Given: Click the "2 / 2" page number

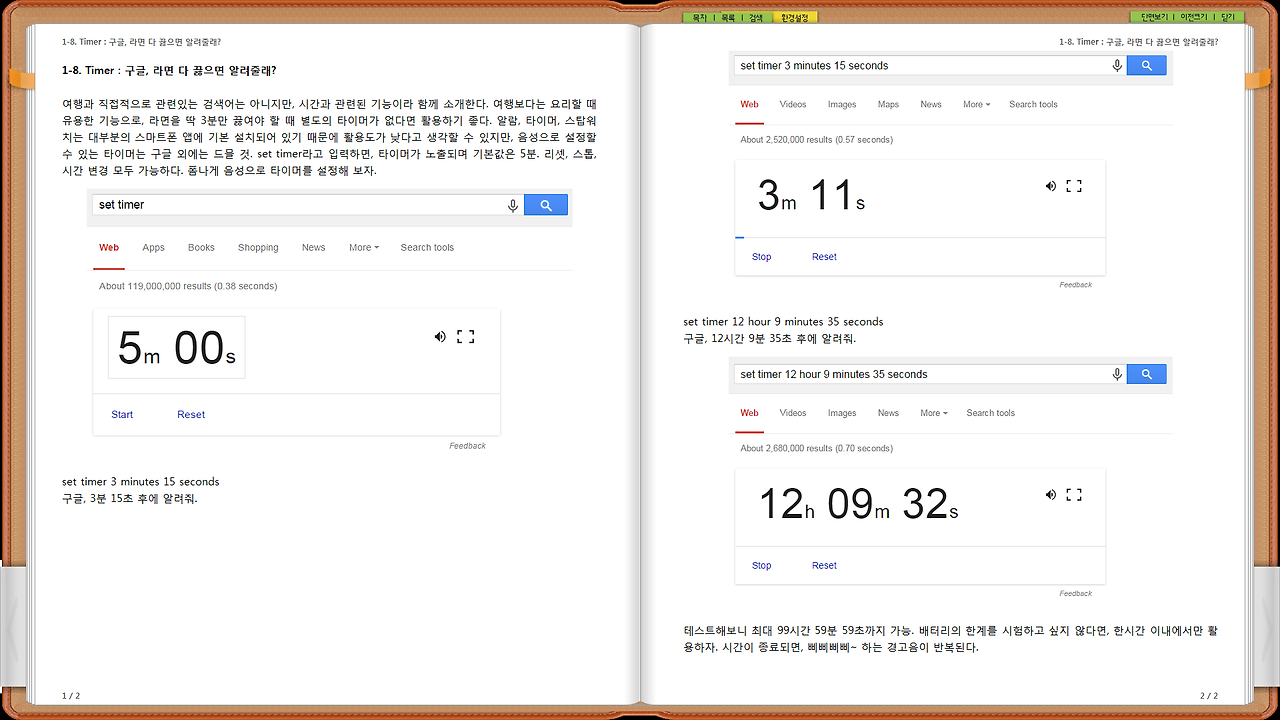Looking at the screenshot, I should pyautogui.click(x=1209, y=695).
